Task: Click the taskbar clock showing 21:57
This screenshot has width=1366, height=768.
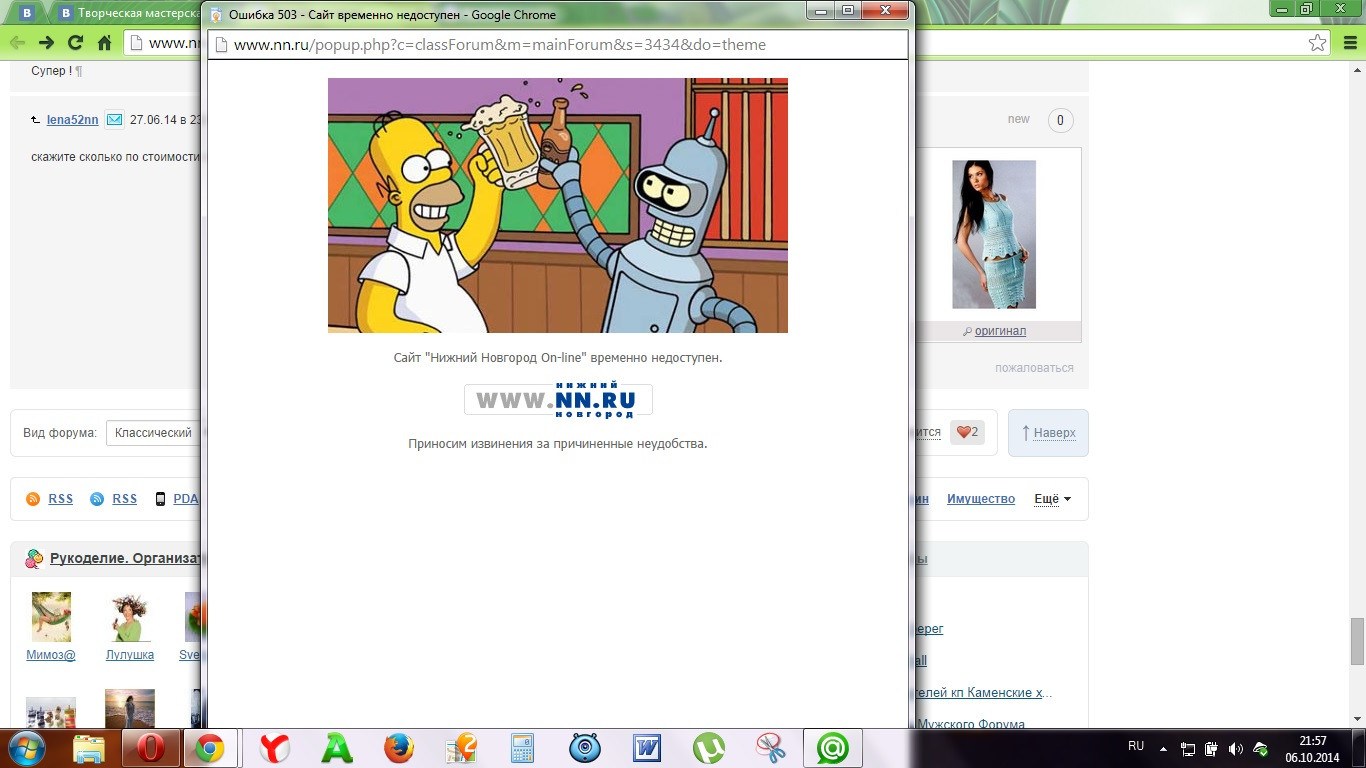Action: click(1313, 748)
